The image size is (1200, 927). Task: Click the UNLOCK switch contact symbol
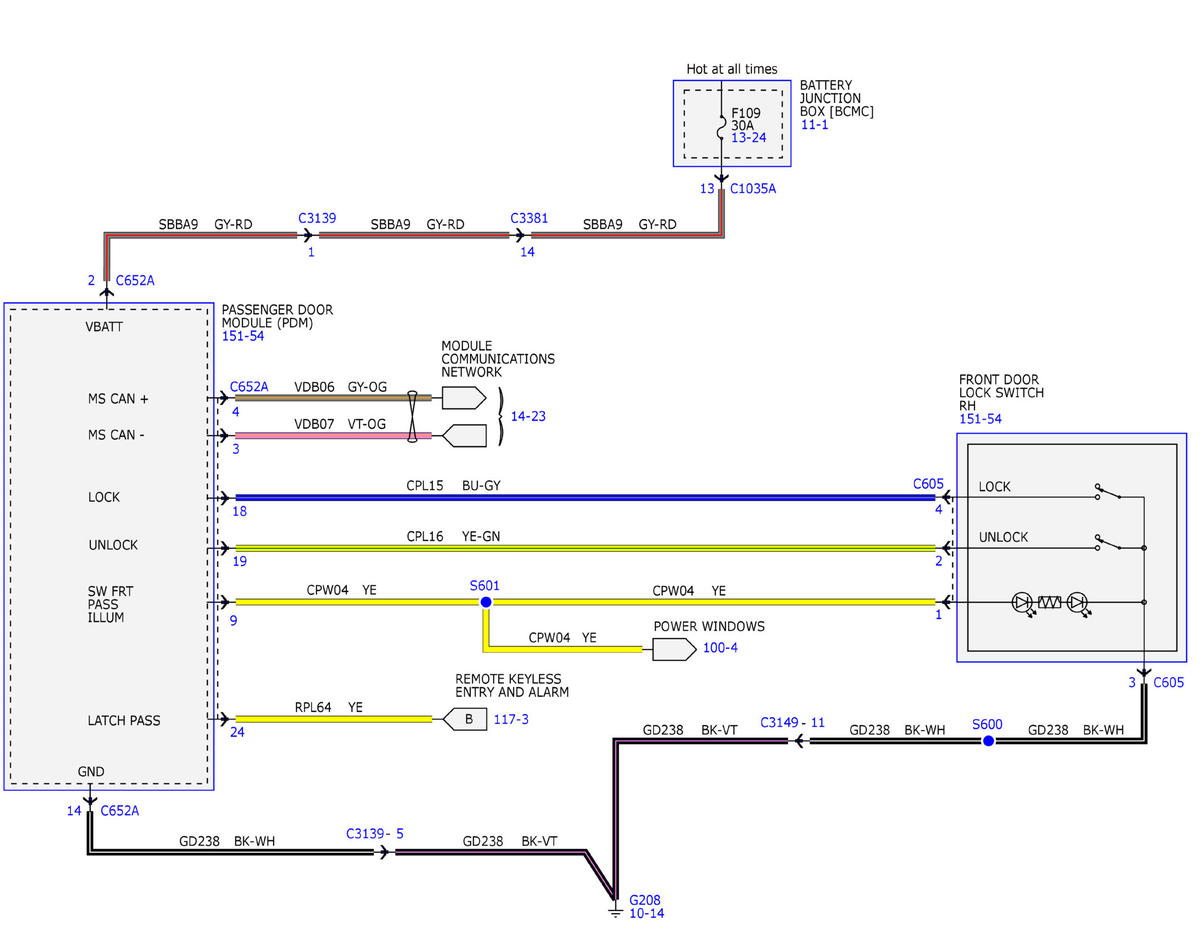pyautogui.click(x=1107, y=543)
